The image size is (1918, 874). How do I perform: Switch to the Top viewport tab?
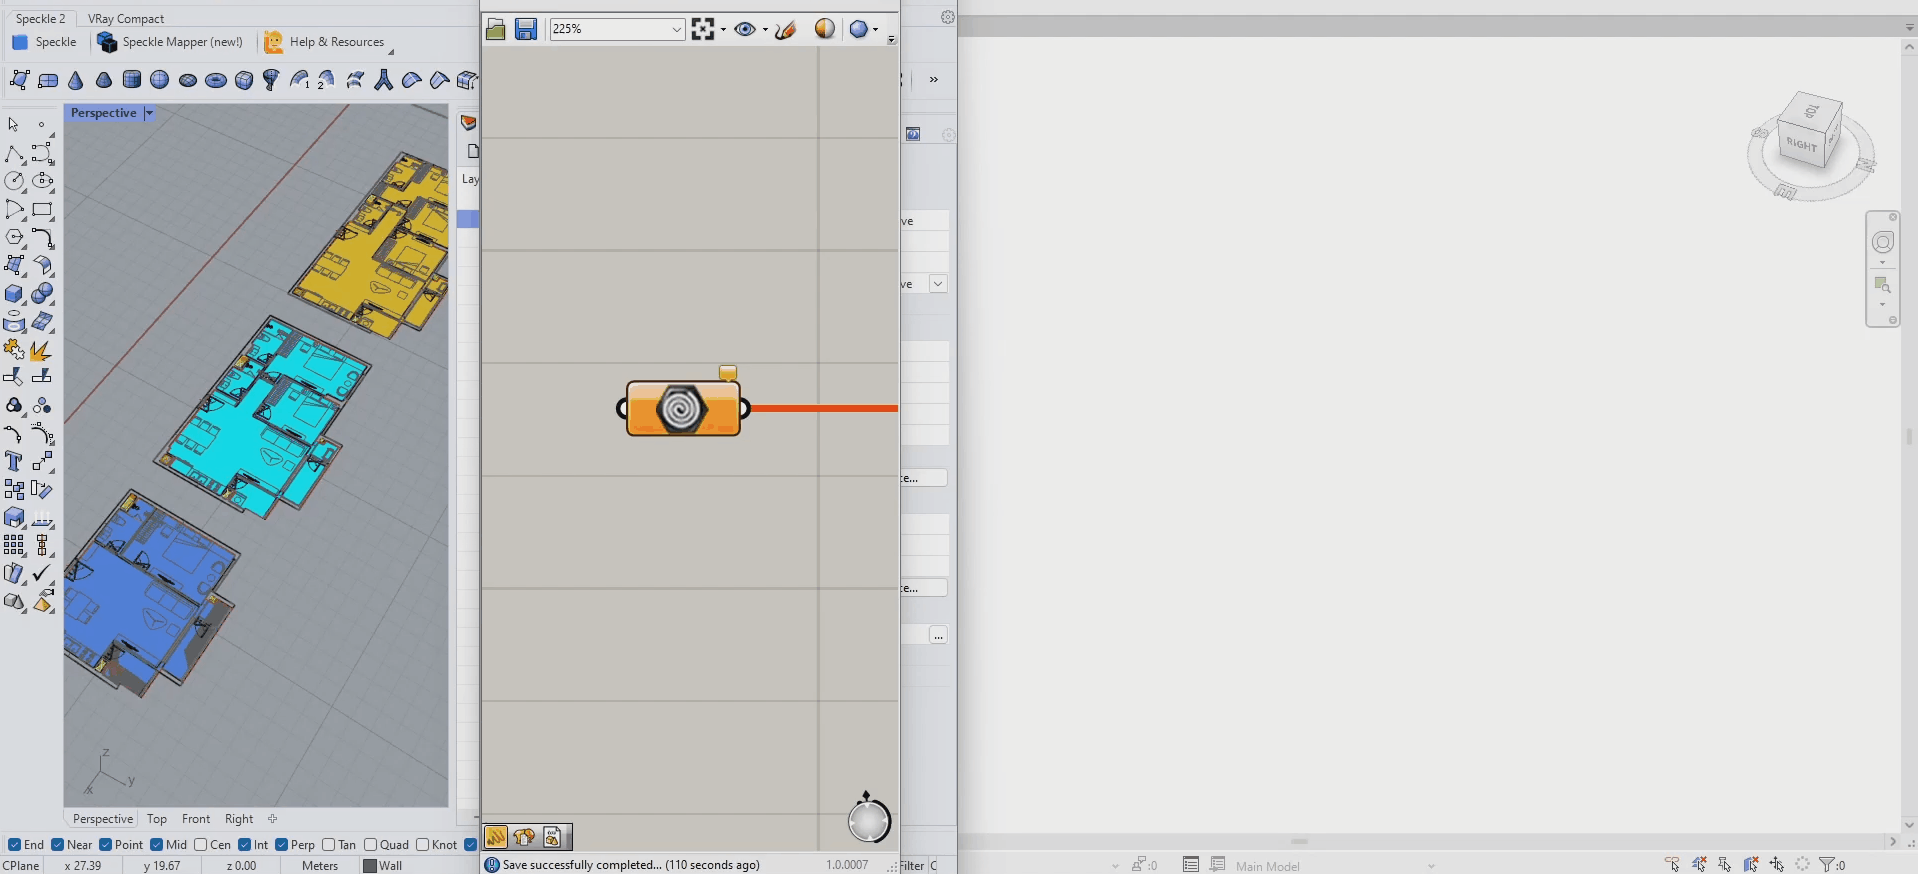pos(157,819)
